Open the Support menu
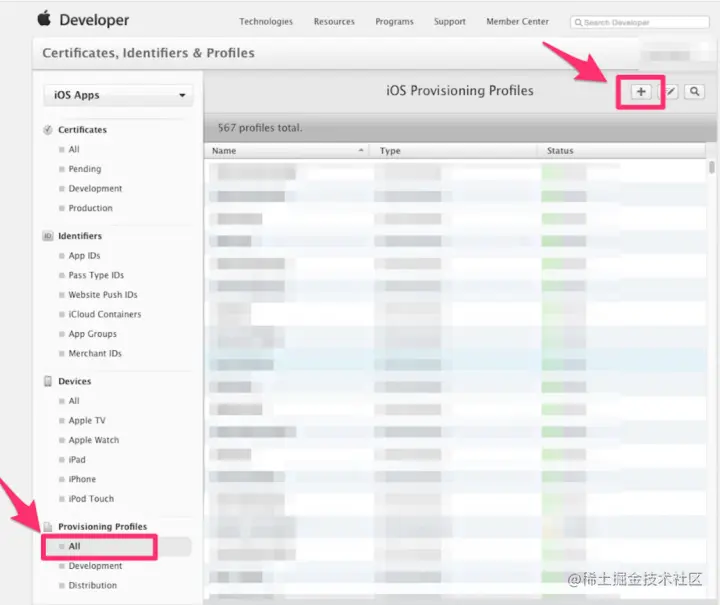This screenshot has width=720, height=605. (450, 22)
